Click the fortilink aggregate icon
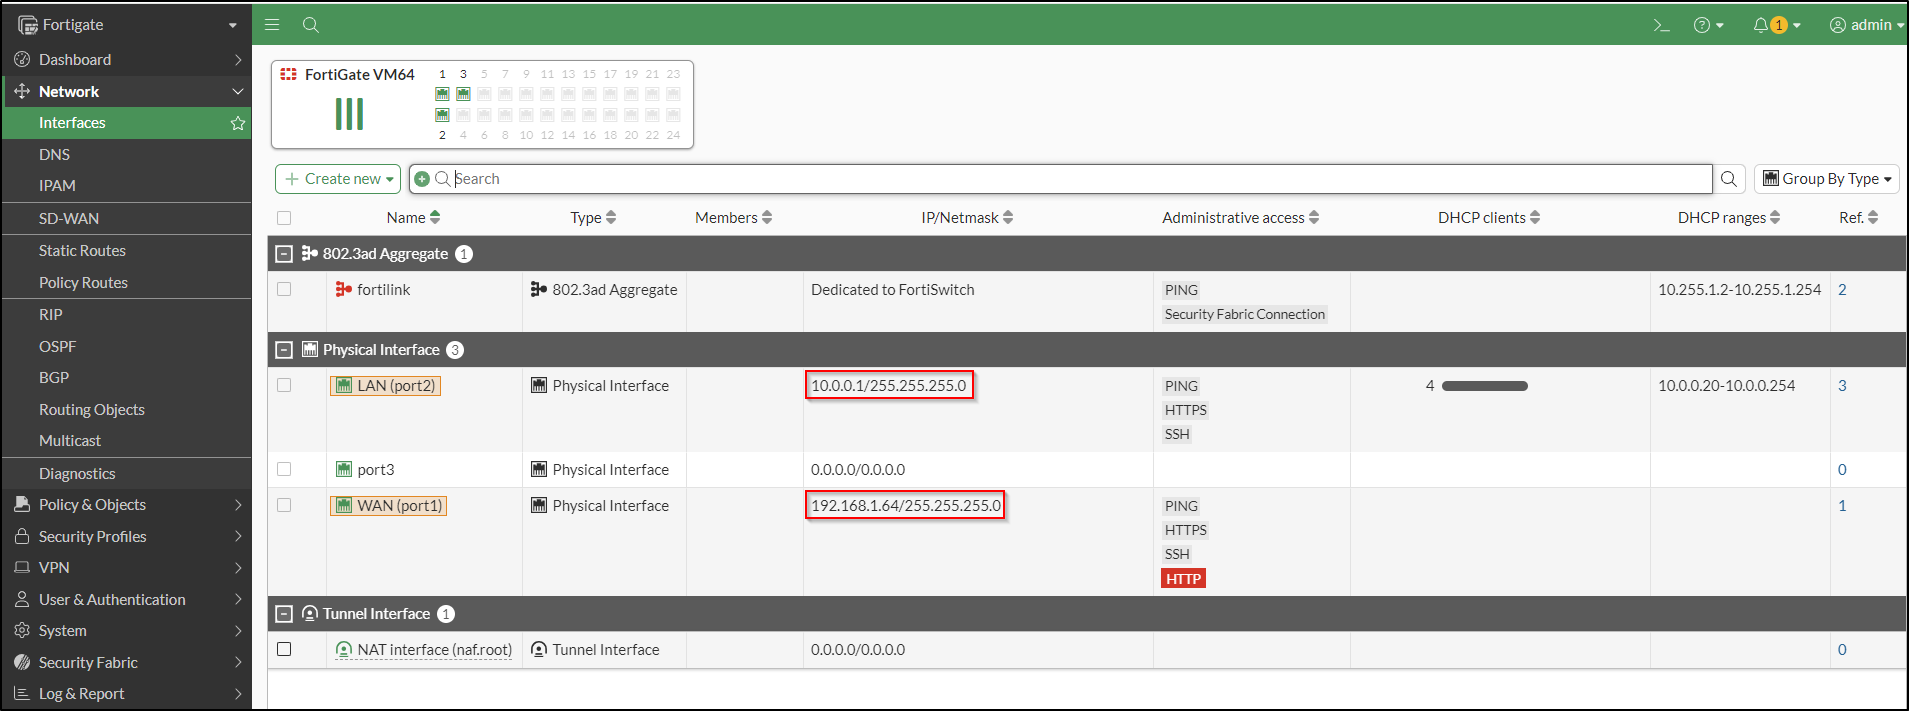The height and width of the screenshot is (711, 1909). click(343, 289)
